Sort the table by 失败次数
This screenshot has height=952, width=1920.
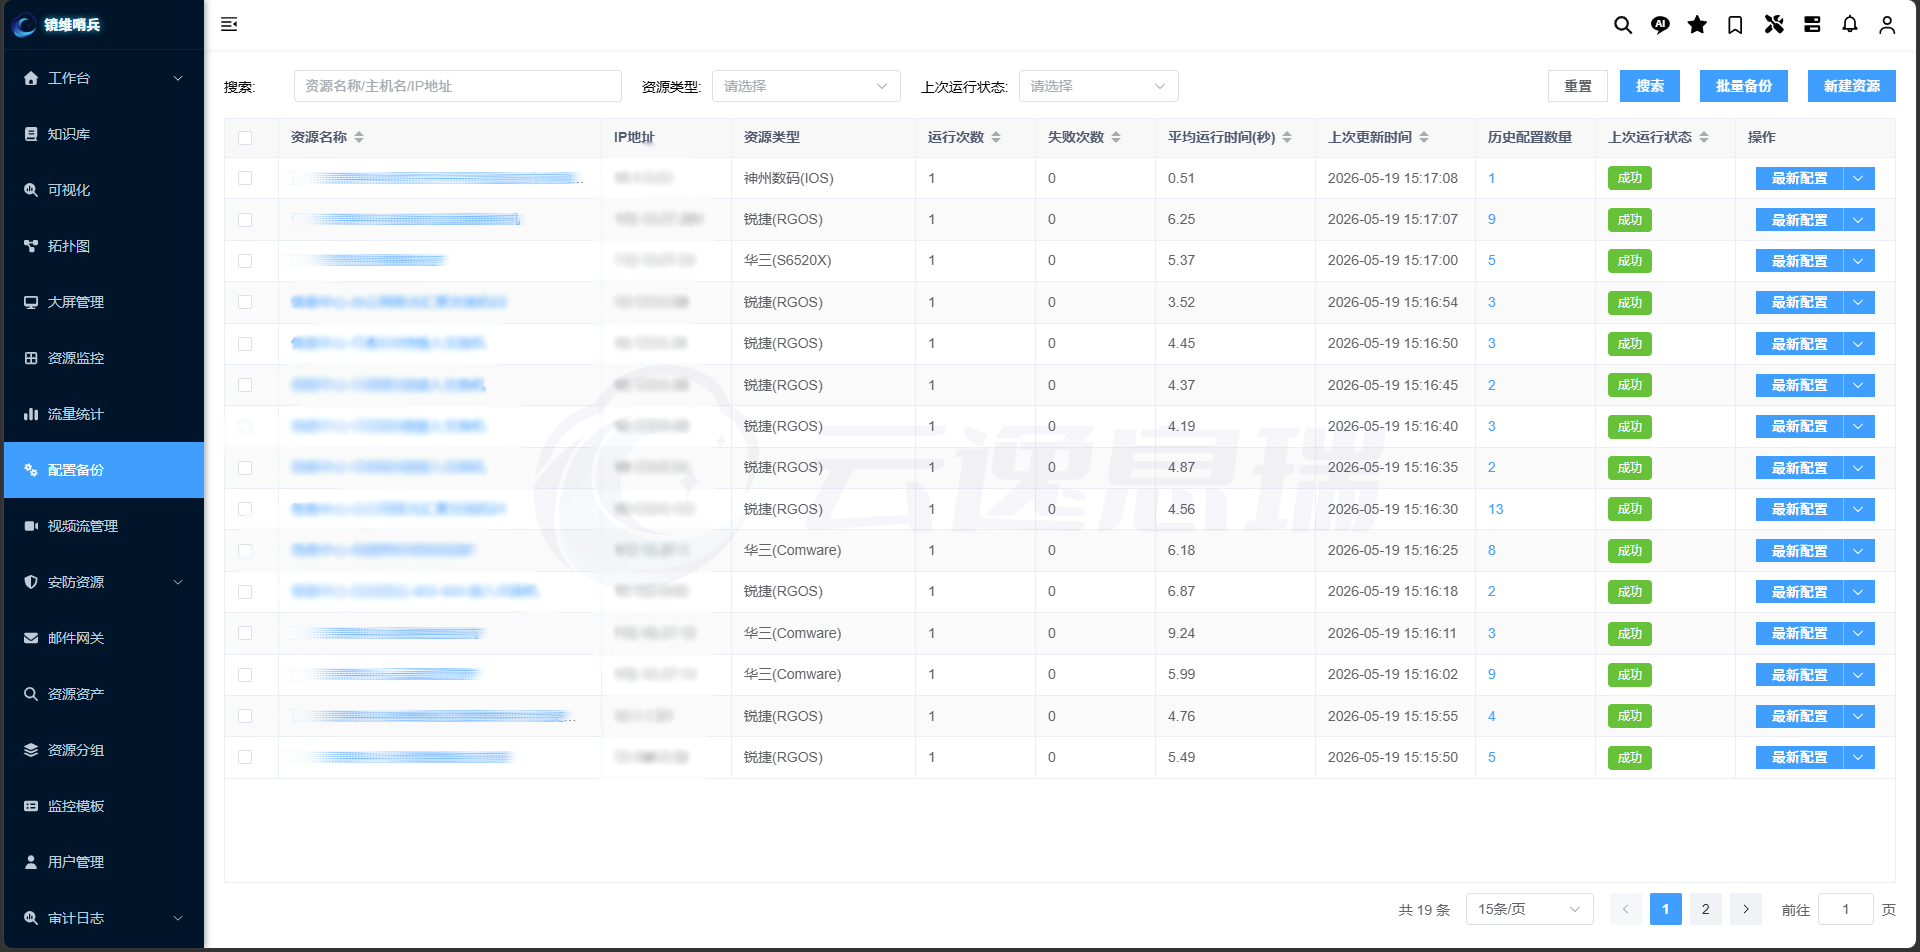click(x=1116, y=137)
